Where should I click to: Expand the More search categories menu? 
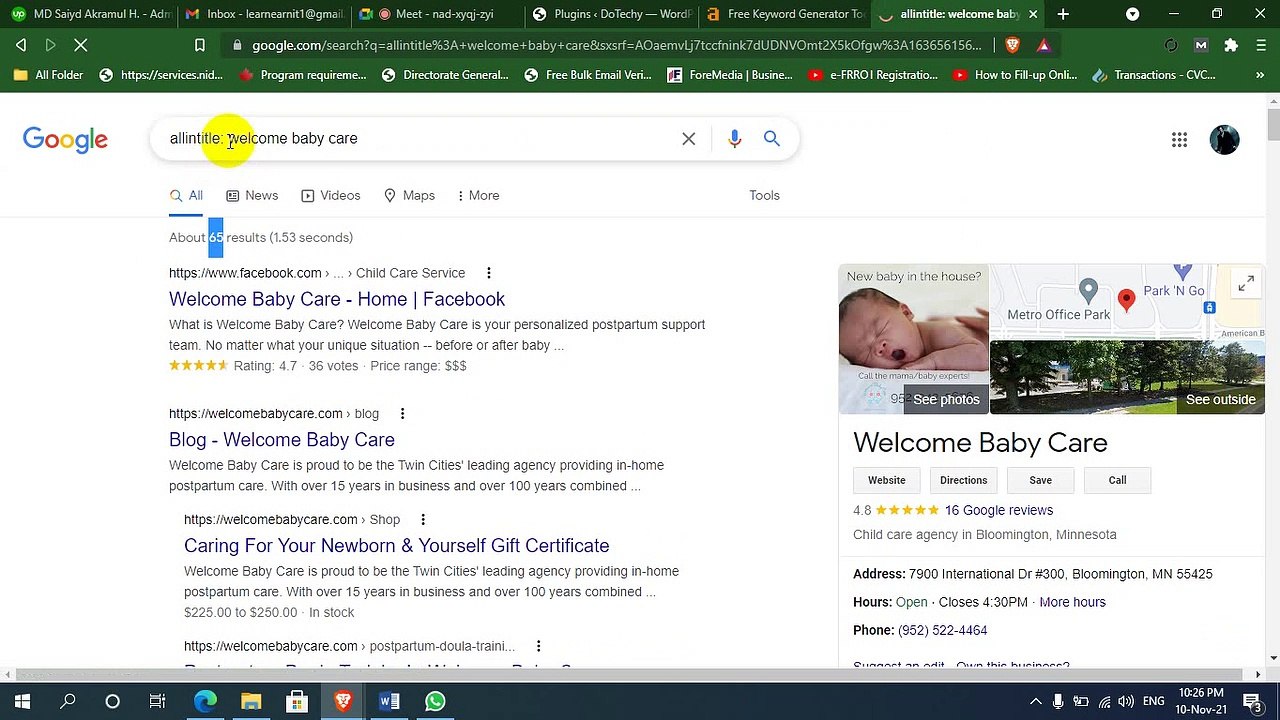477,195
